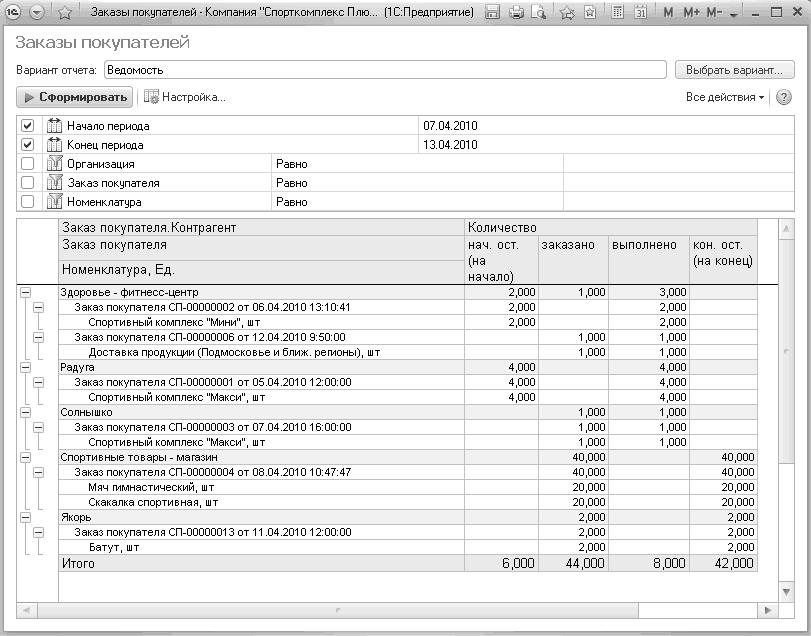Screen dimensions: 811x636
Task: Click the M+ memory add button
Action: pos(692,12)
